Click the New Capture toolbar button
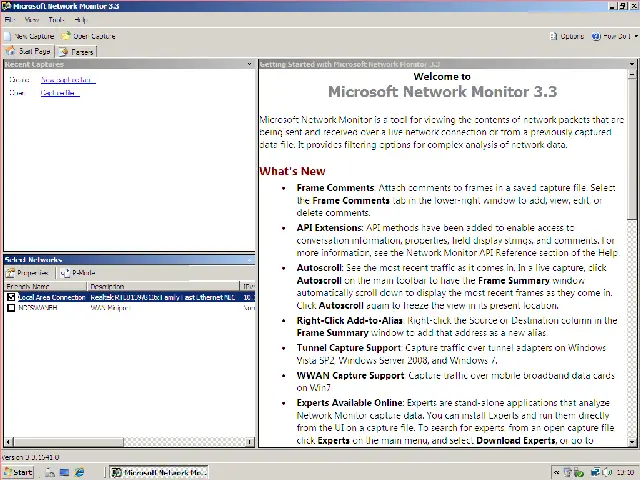The image size is (640, 480). pyautogui.click(x=29, y=36)
